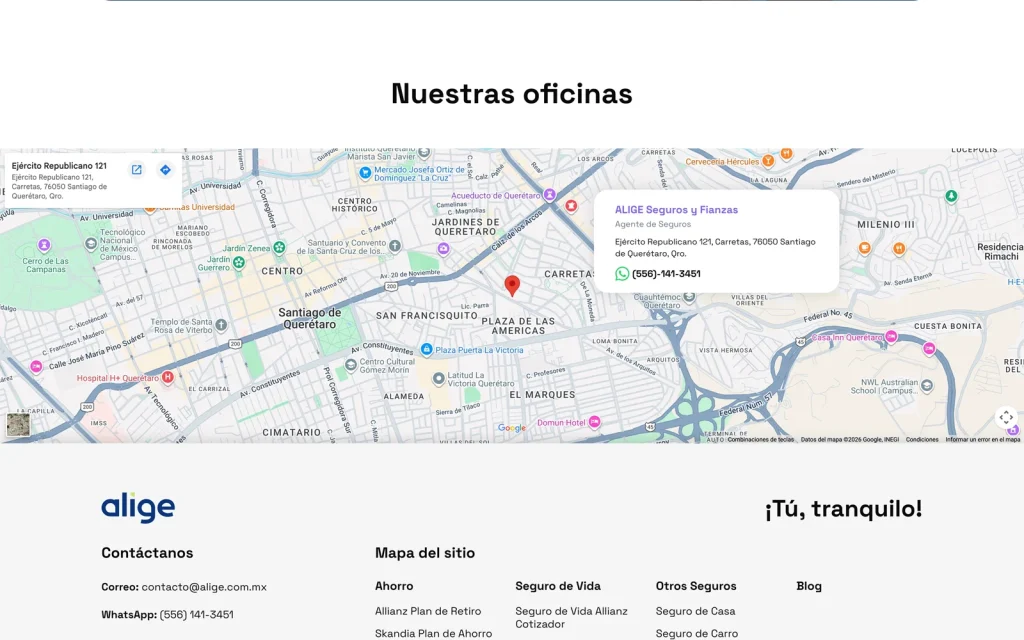The width and height of the screenshot is (1024, 640).
Task: Open Seguro de Vida Allianz Cotizador
Action: [571, 618]
